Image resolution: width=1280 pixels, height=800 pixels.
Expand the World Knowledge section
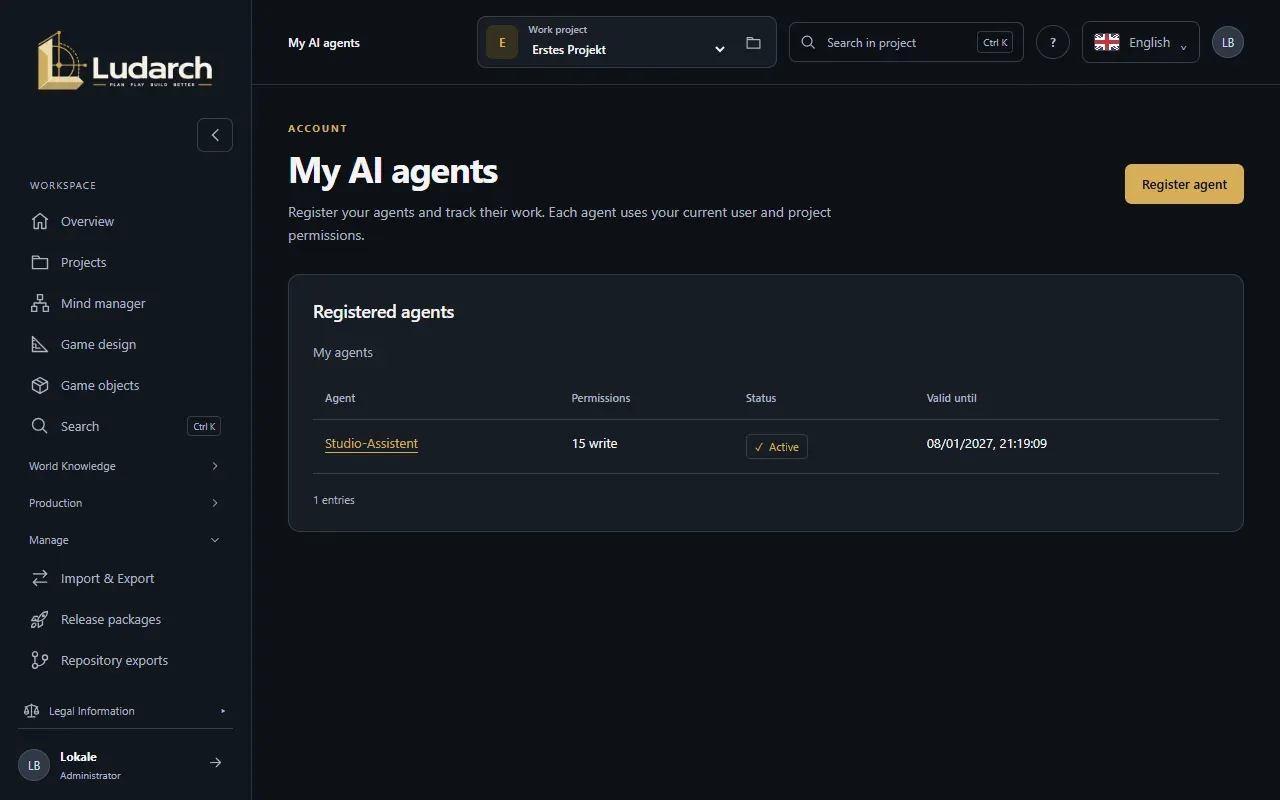click(125, 466)
